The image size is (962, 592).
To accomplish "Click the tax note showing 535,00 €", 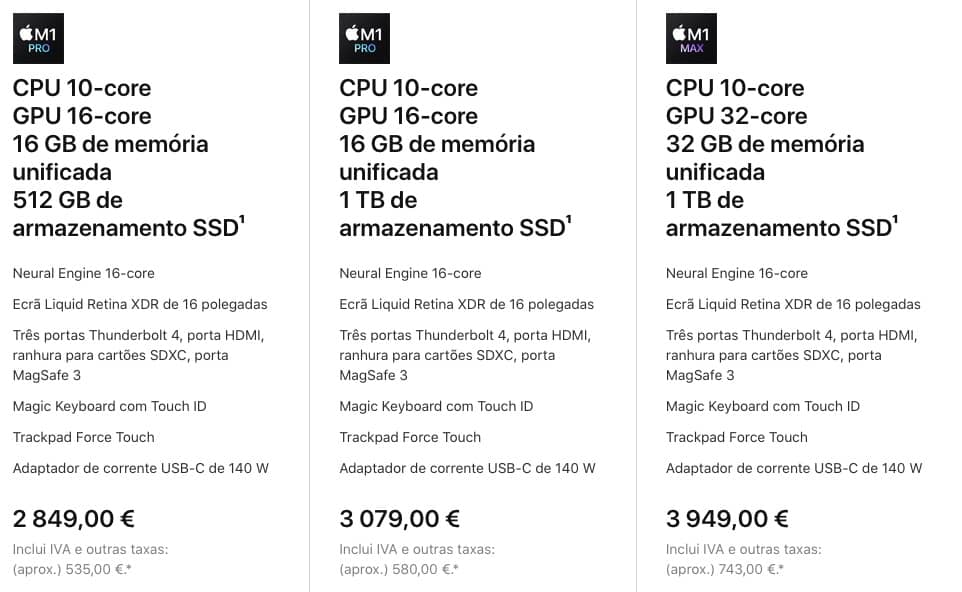I will click(x=90, y=559).
